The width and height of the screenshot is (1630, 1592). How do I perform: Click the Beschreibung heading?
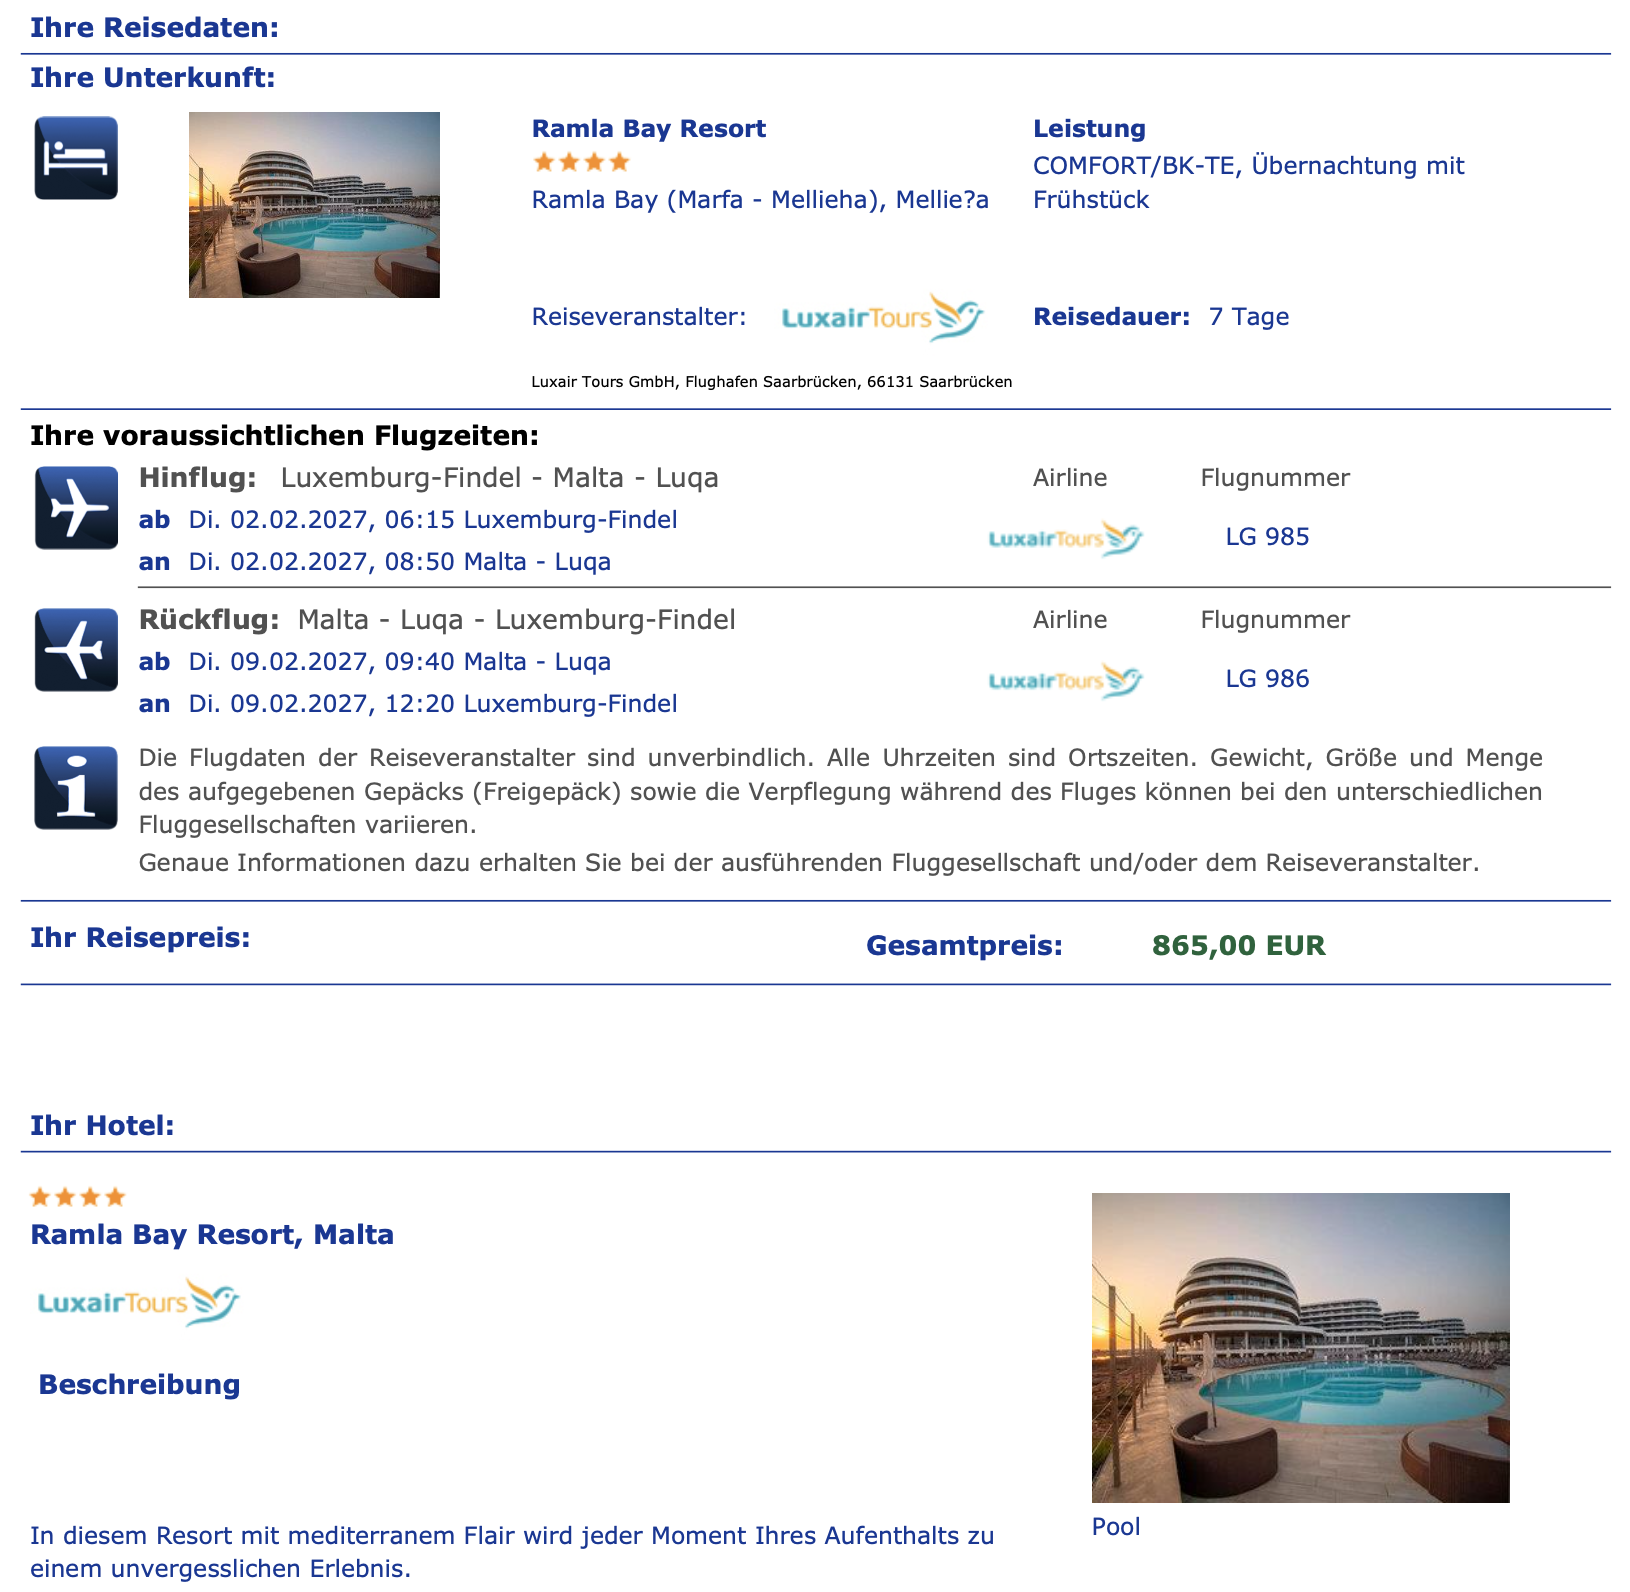coord(139,1385)
